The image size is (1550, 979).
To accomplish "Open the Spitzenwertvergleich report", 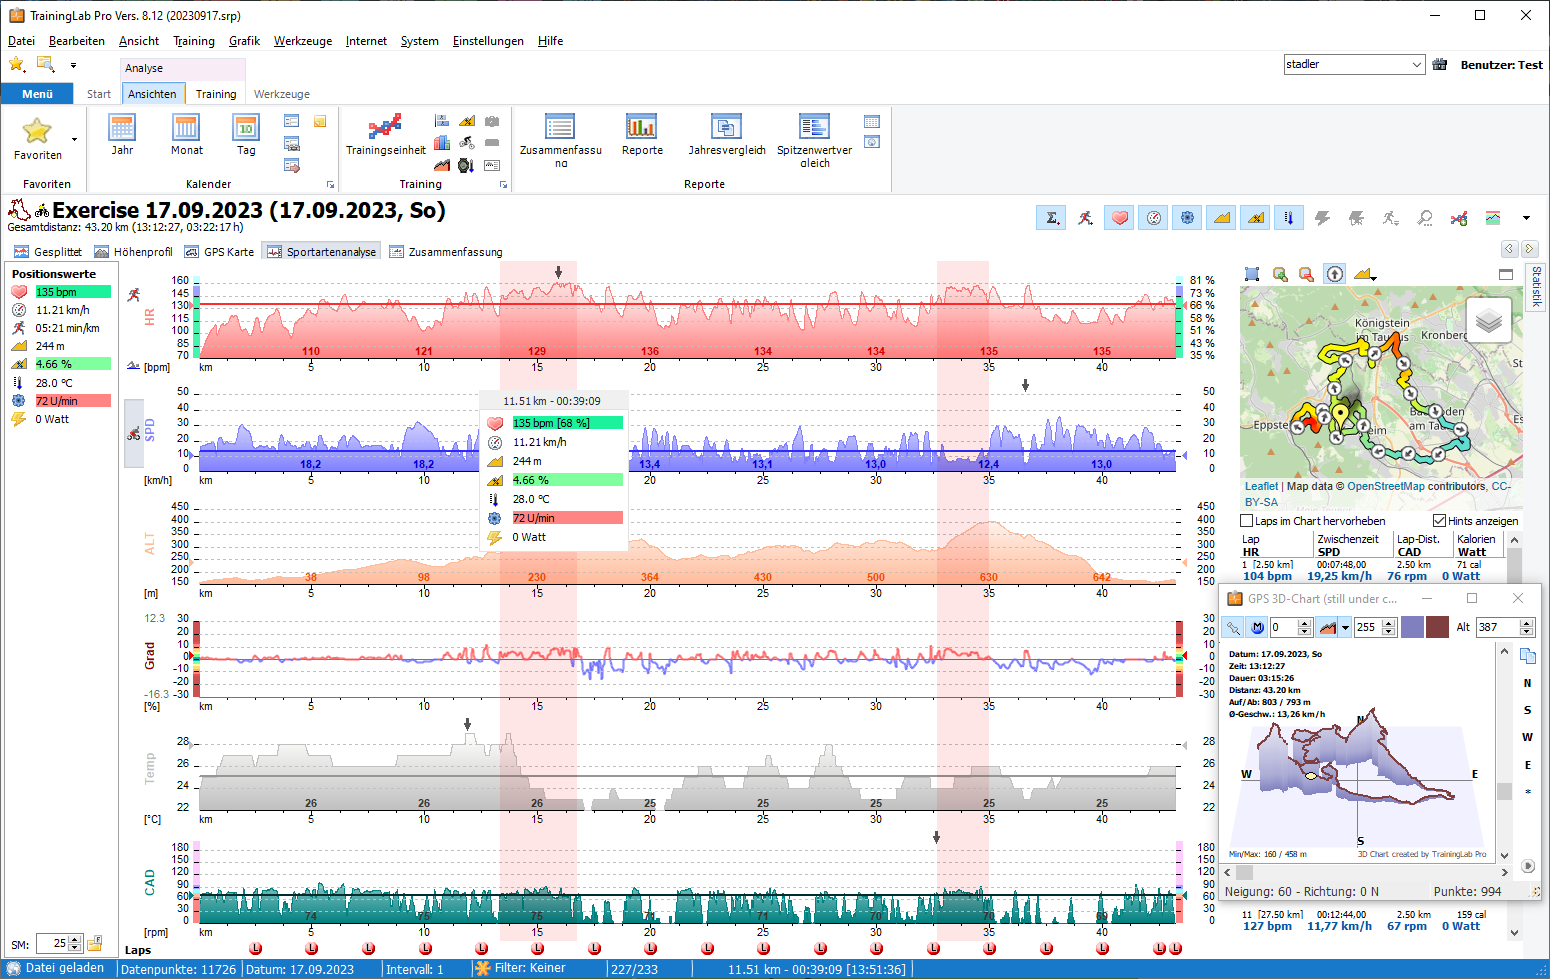I will 814,140.
